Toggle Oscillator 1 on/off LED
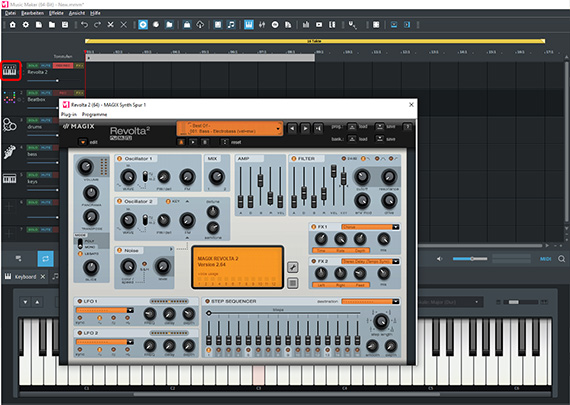Image resolution: width=570 pixels, height=405 pixels. [119, 159]
